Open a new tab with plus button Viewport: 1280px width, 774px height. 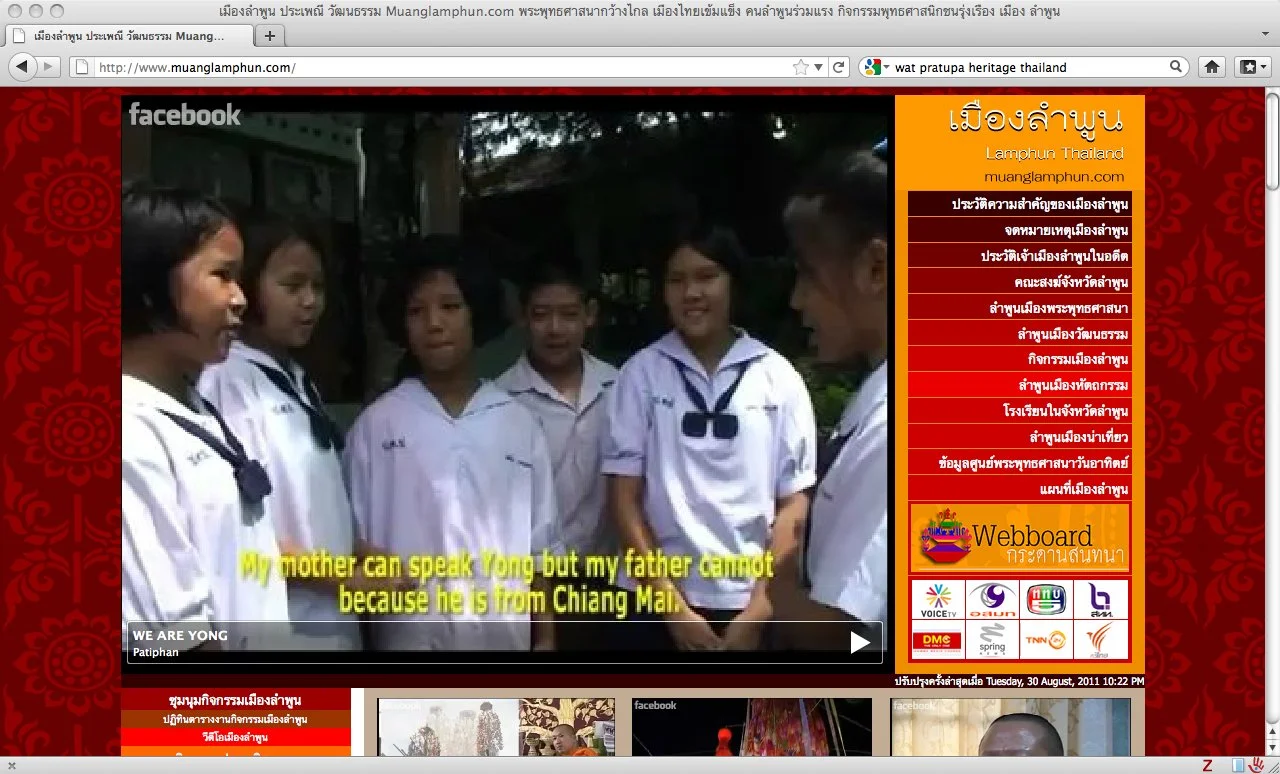coord(269,35)
